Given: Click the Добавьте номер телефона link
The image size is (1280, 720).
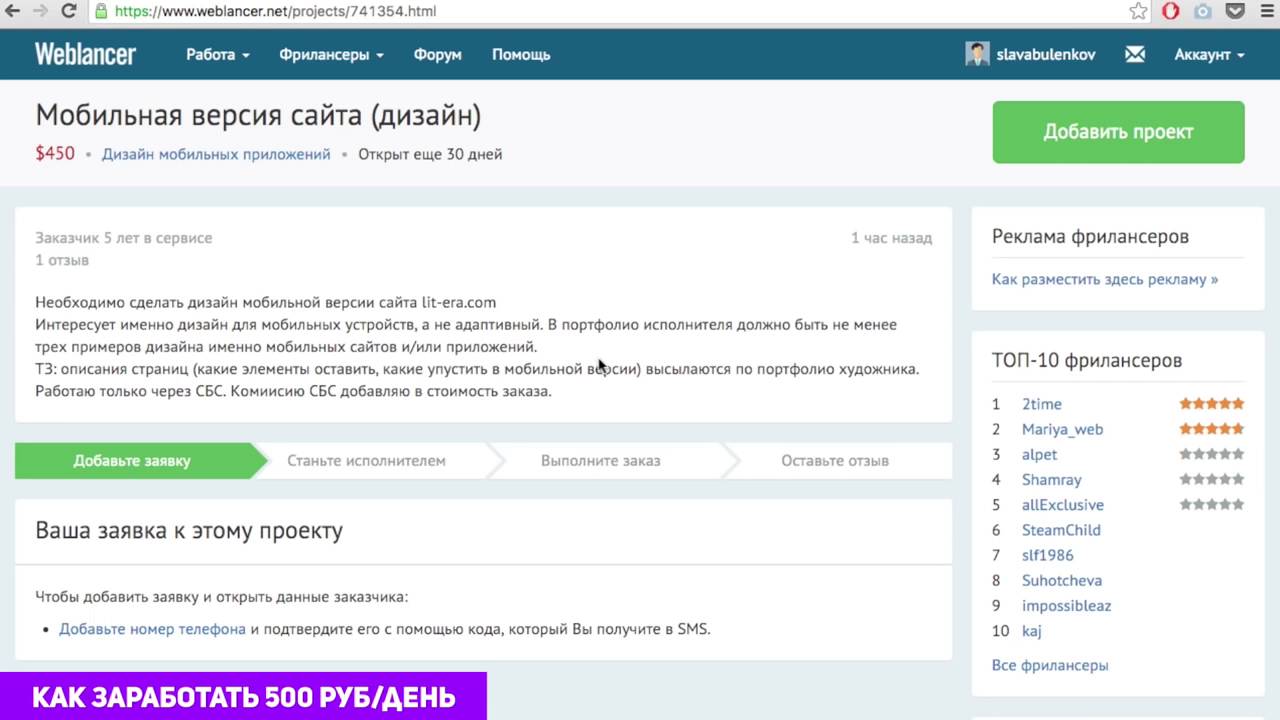Looking at the screenshot, I should tap(152, 629).
